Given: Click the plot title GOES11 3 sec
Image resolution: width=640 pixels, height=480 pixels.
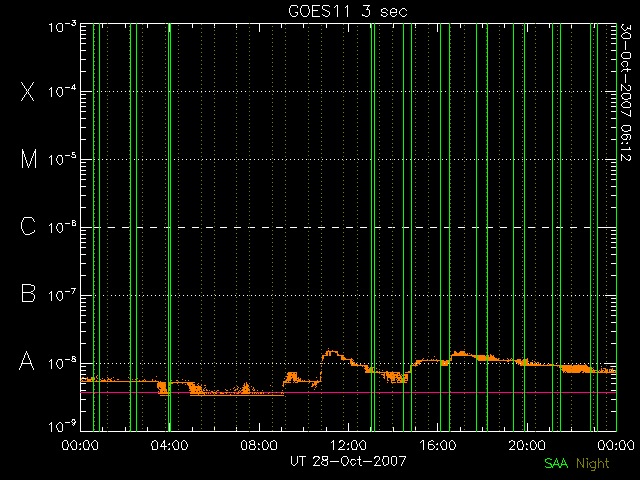Looking at the screenshot, I should pos(348,11).
